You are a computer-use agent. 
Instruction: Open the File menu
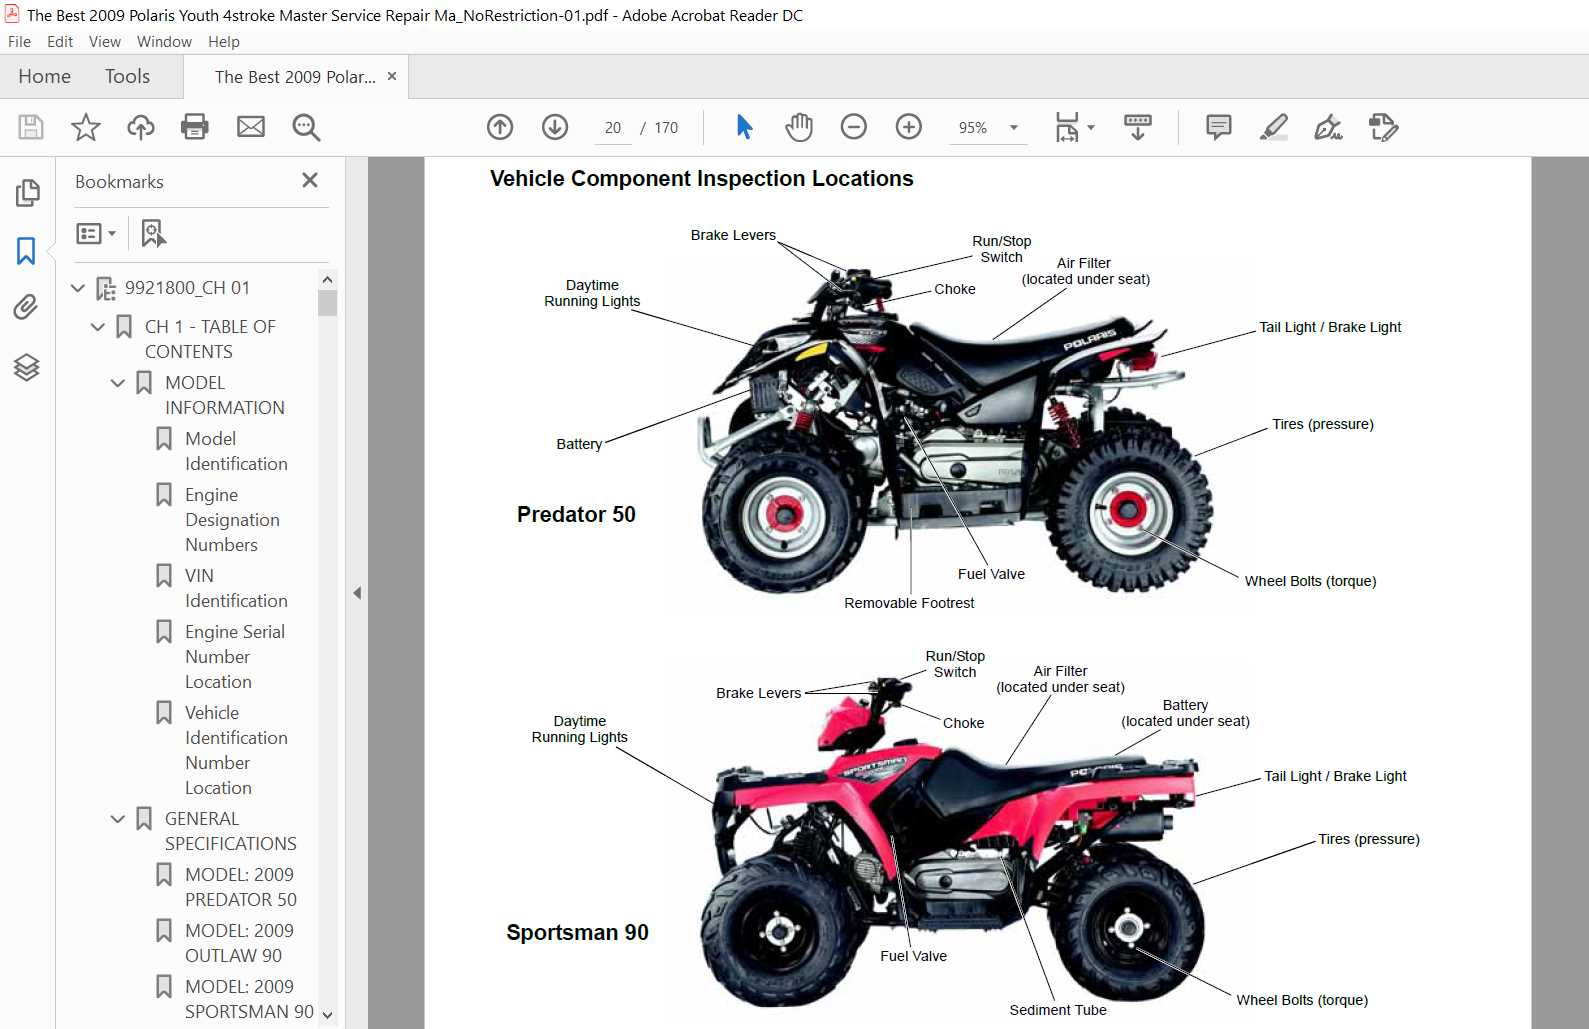point(19,42)
